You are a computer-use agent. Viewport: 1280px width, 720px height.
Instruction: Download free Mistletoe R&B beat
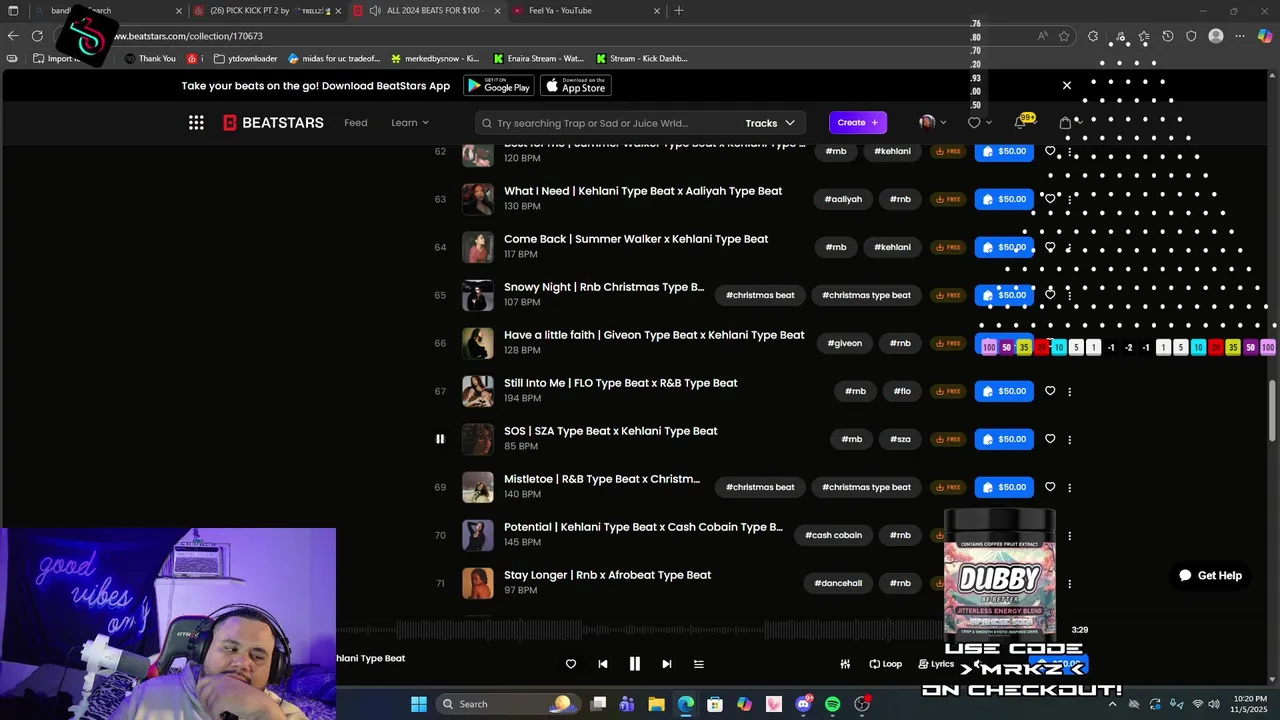(947, 487)
